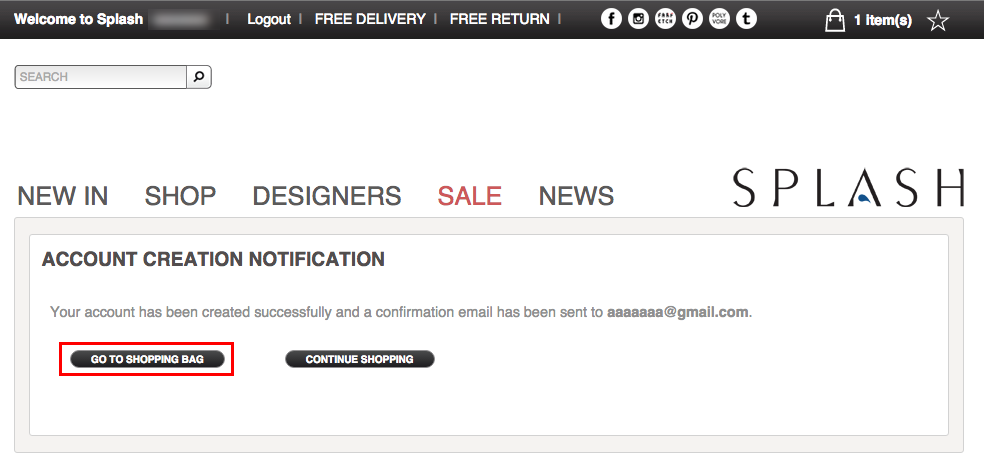Viewport: 984px width, 470px height.
Task: Open the Fab Fetch social icon
Action: coord(665,19)
